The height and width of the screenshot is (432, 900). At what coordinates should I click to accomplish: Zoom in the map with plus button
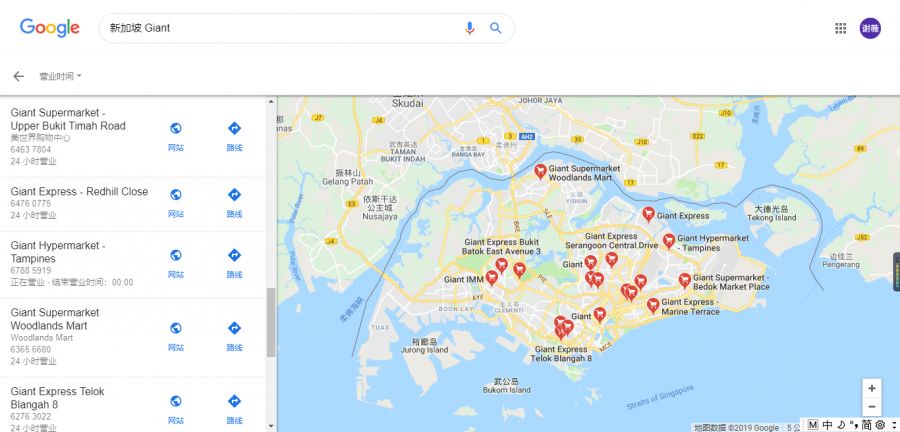pos(871,388)
